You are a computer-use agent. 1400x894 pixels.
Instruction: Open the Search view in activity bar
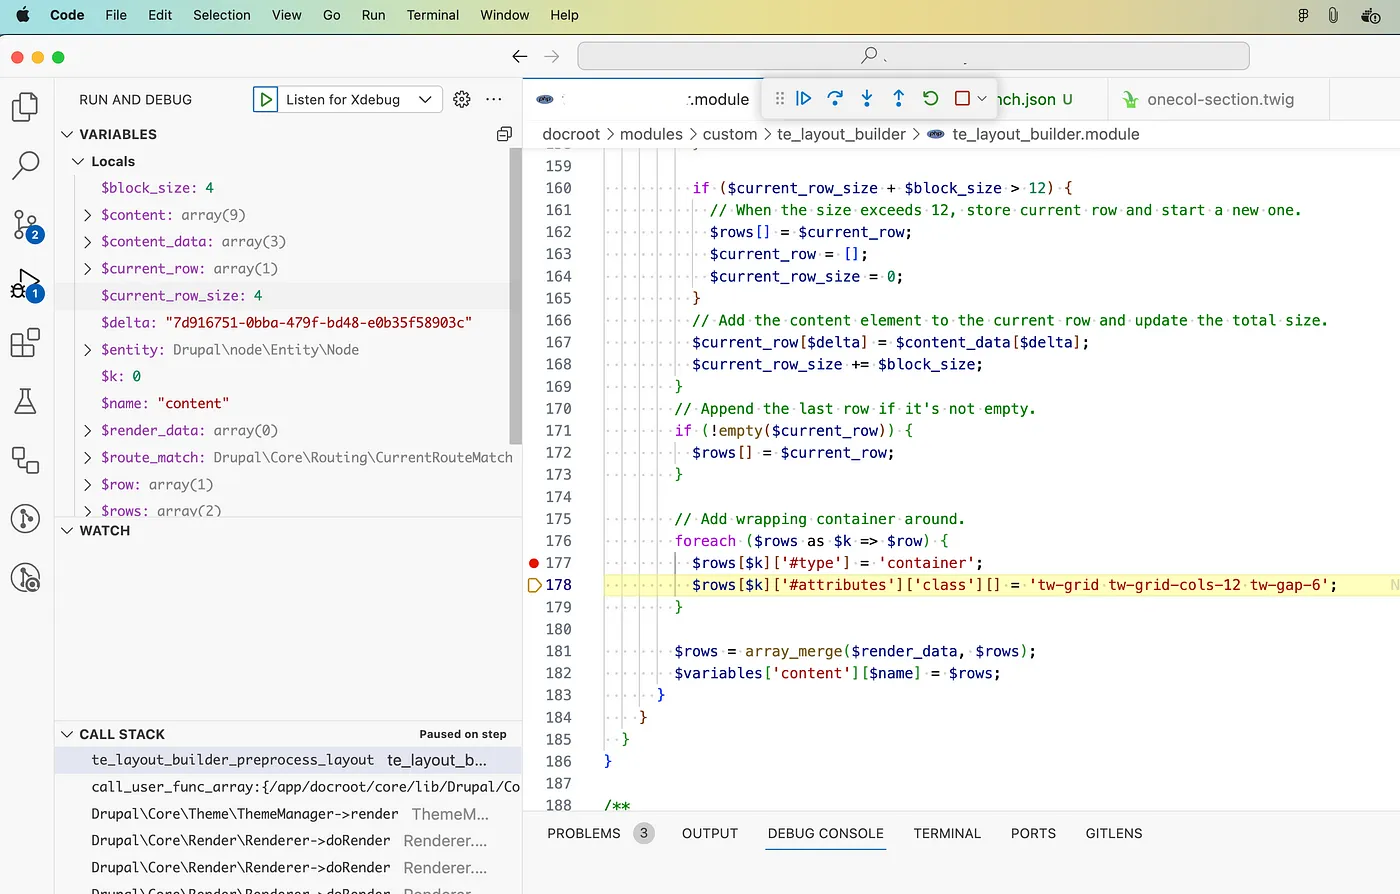25,165
